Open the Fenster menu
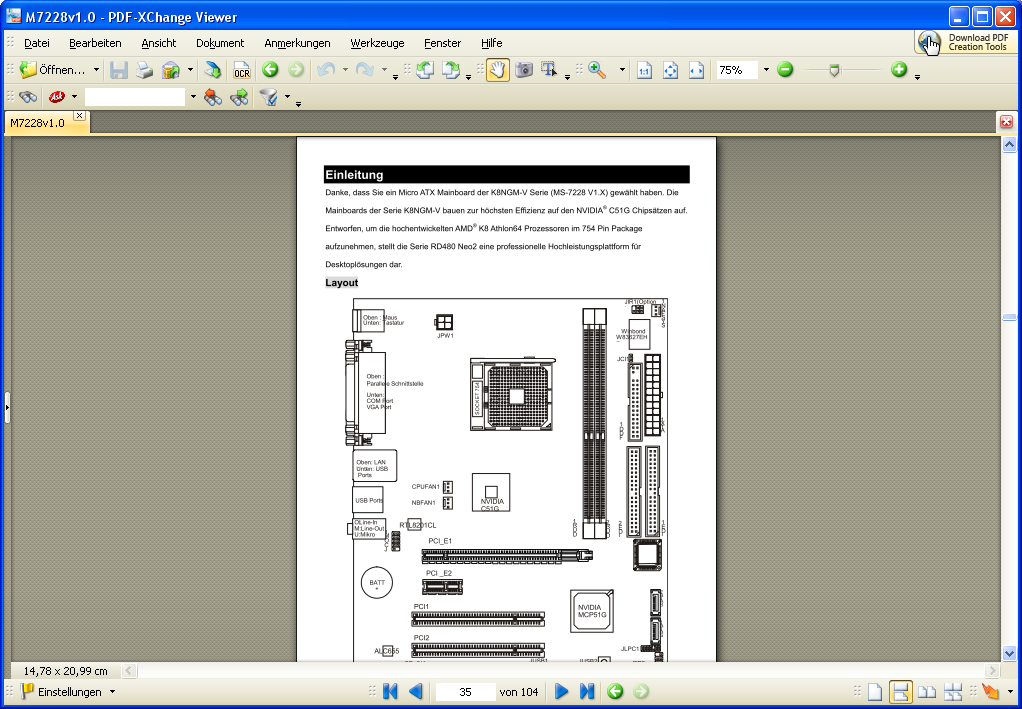The image size is (1022, 709). click(x=442, y=43)
